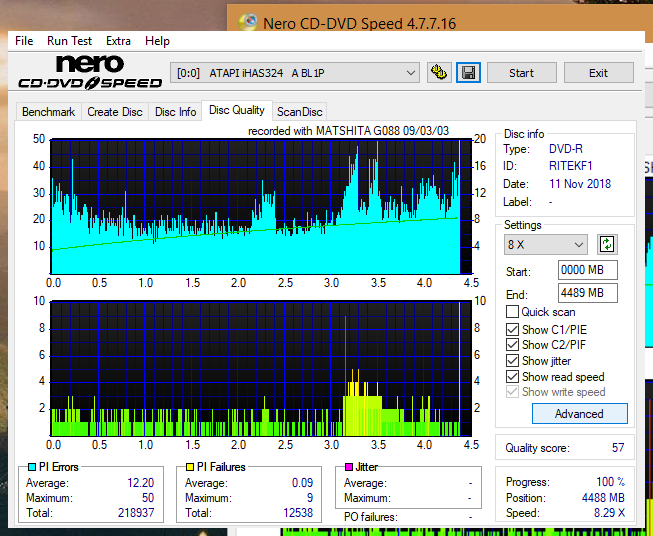Image resolution: width=653 pixels, height=536 pixels.
Task: Switch to the ScanDisc tab
Action: (x=300, y=112)
